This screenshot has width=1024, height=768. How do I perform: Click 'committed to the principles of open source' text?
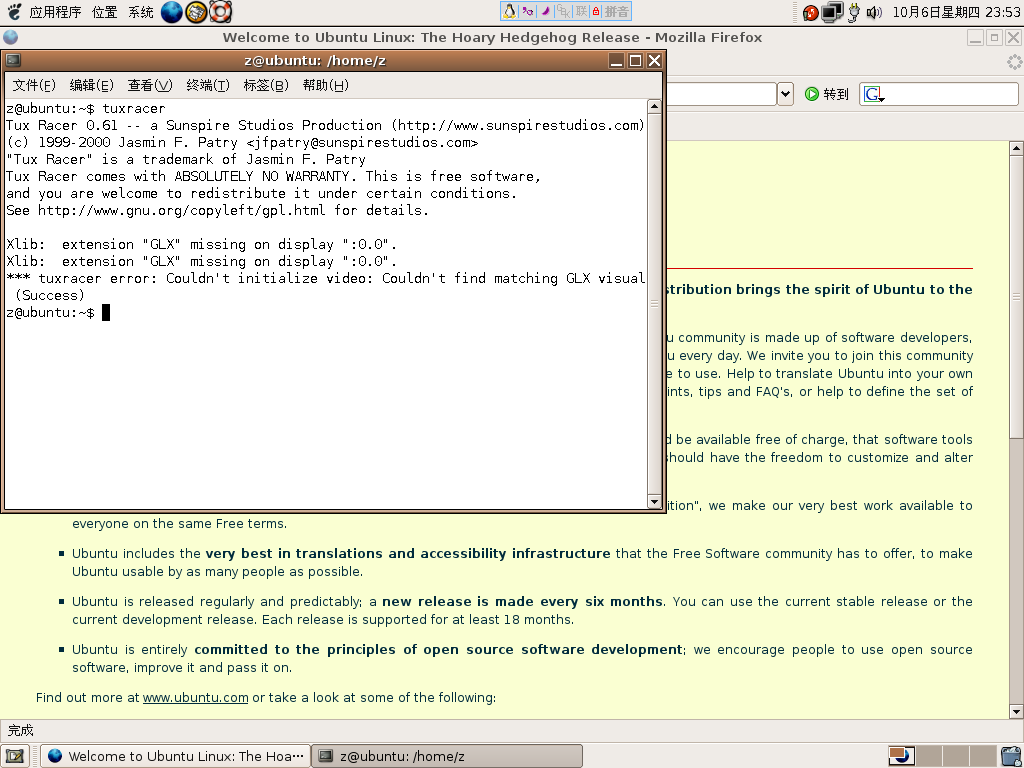438,650
